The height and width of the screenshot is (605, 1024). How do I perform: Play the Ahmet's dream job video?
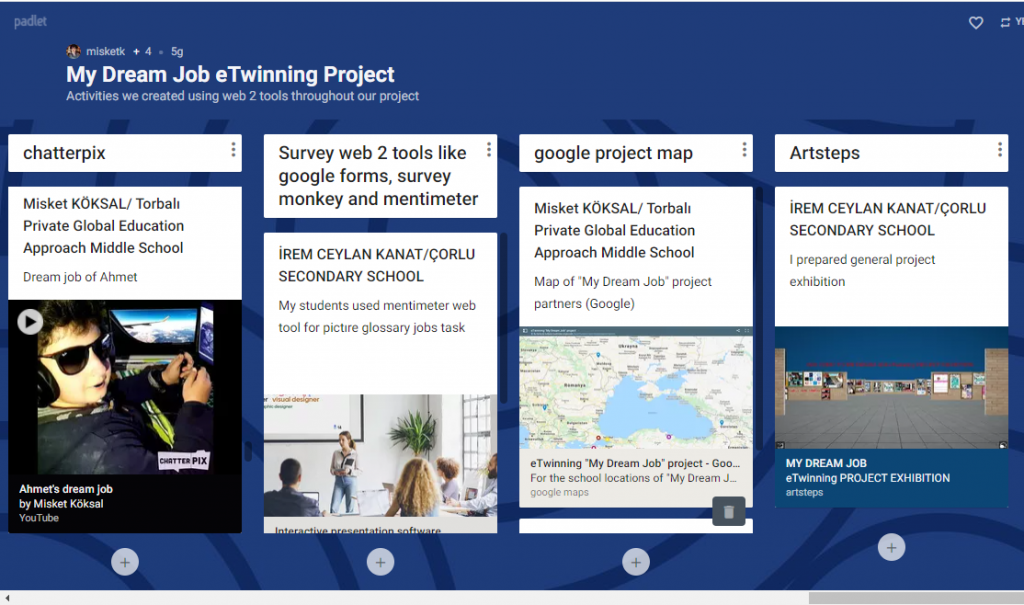[x=30, y=321]
